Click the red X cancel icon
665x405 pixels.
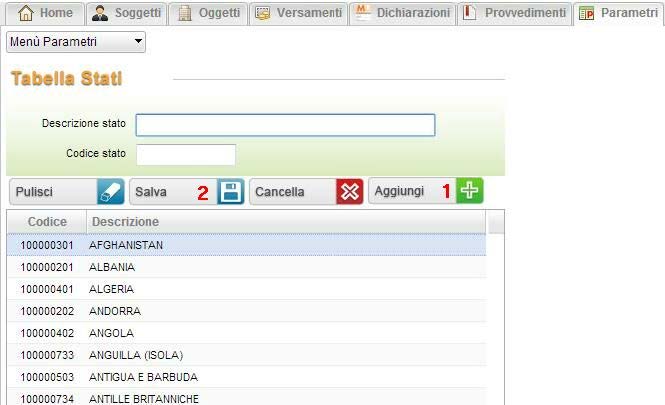(x=350, y=192)
